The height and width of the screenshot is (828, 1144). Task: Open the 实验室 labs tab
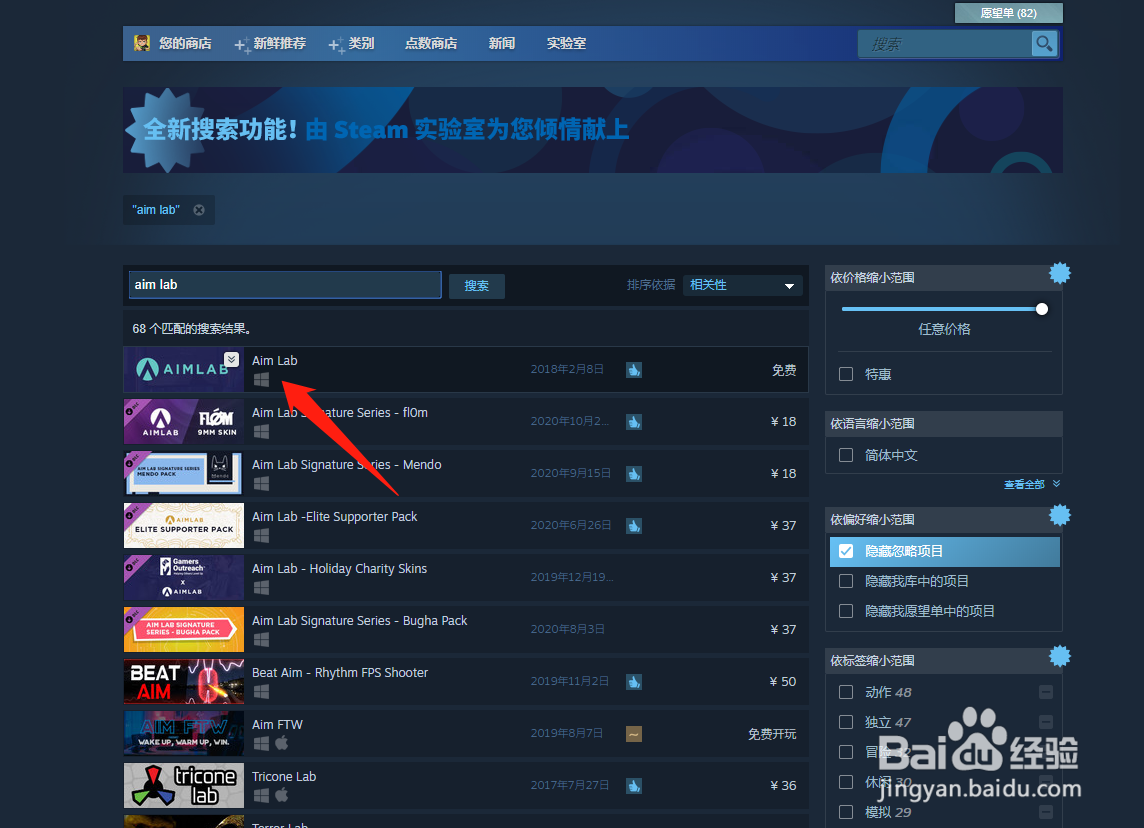(x=567, y=44)
